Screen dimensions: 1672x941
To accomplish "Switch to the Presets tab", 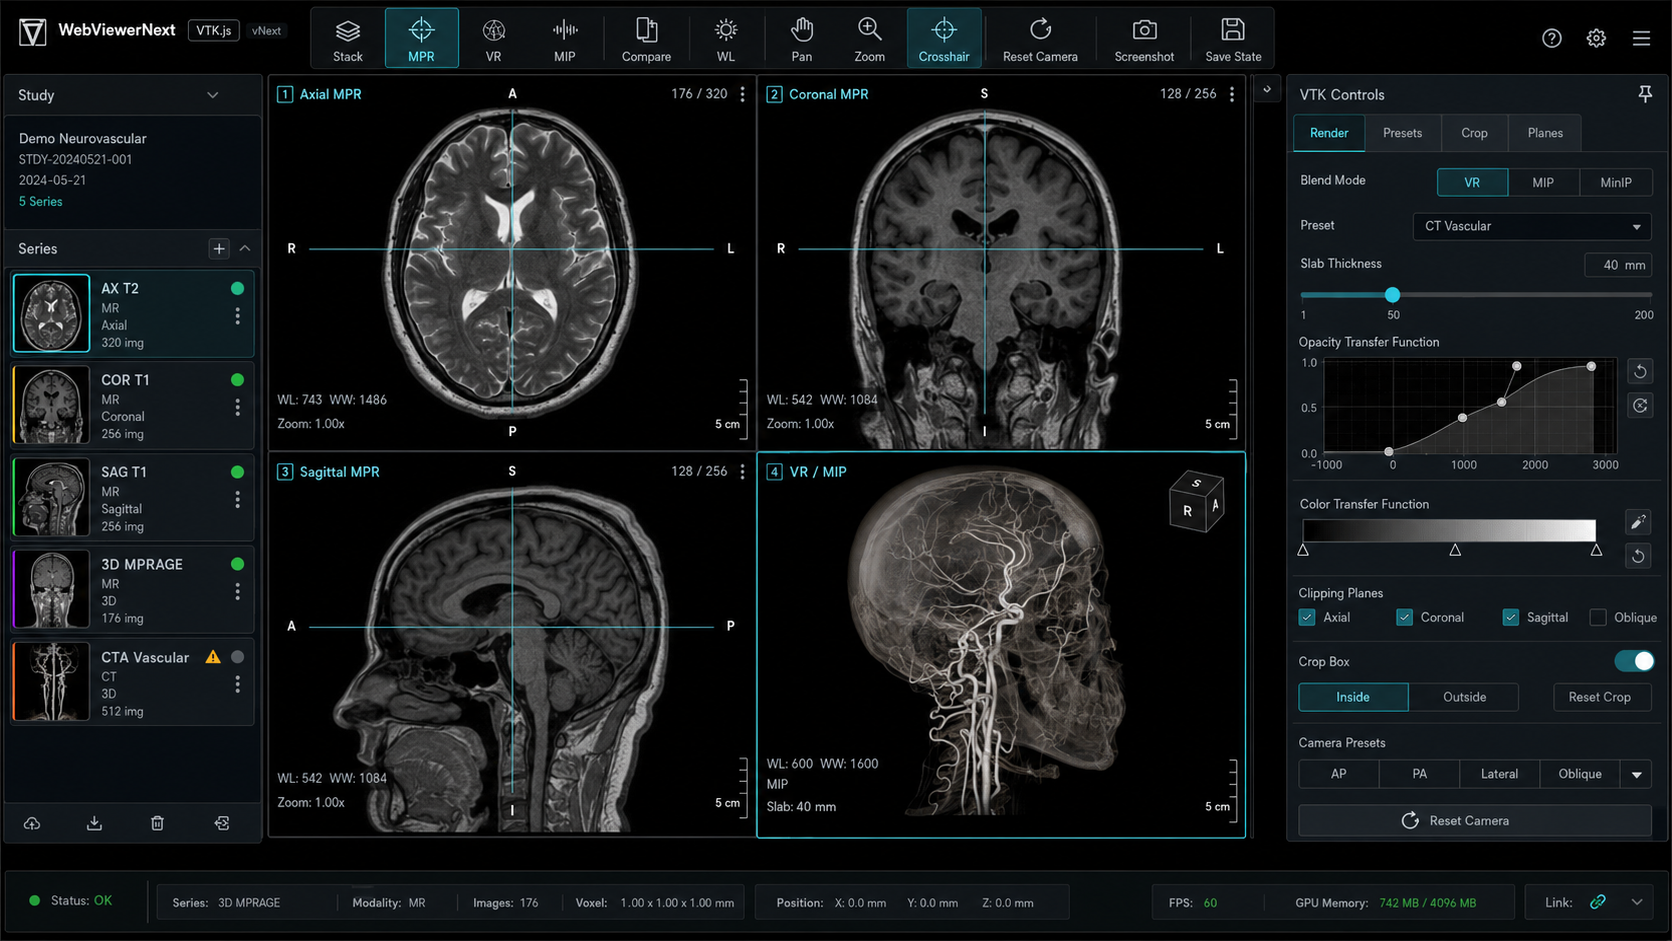I will click(x=1402, y=133).
